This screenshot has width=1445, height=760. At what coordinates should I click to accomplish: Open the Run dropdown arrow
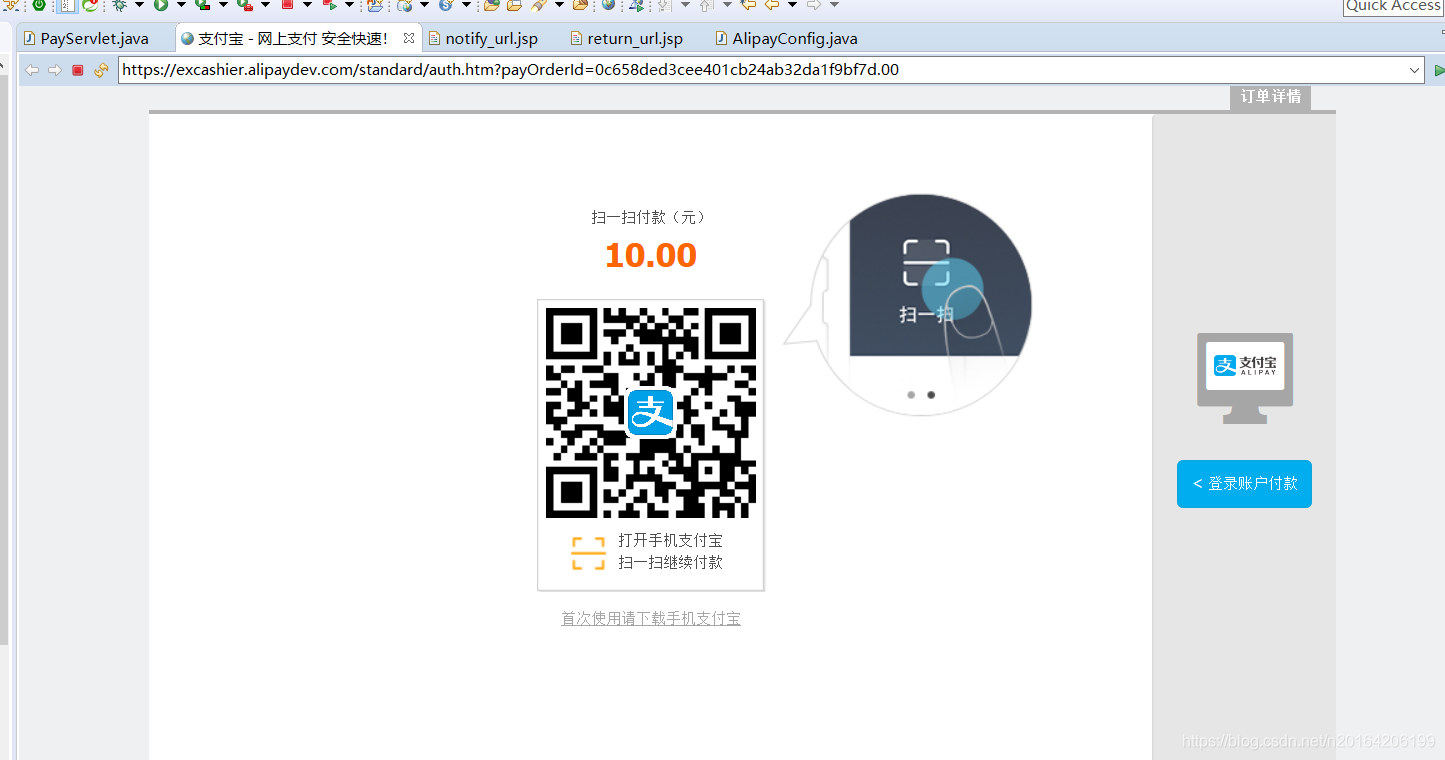coord(180,5)
